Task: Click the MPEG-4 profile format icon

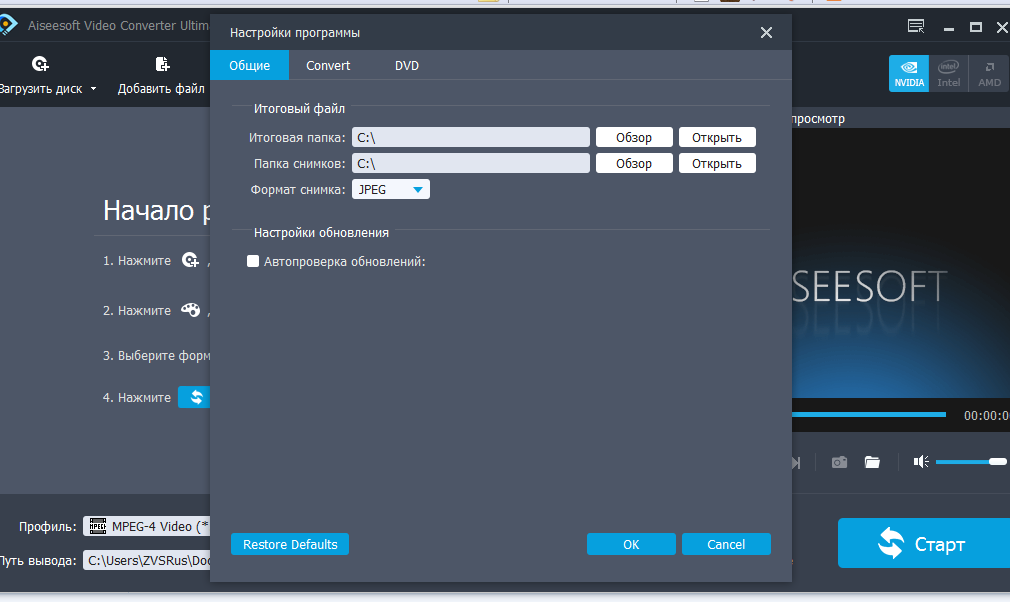Action: pyautogui.click(x=98, y=526)
